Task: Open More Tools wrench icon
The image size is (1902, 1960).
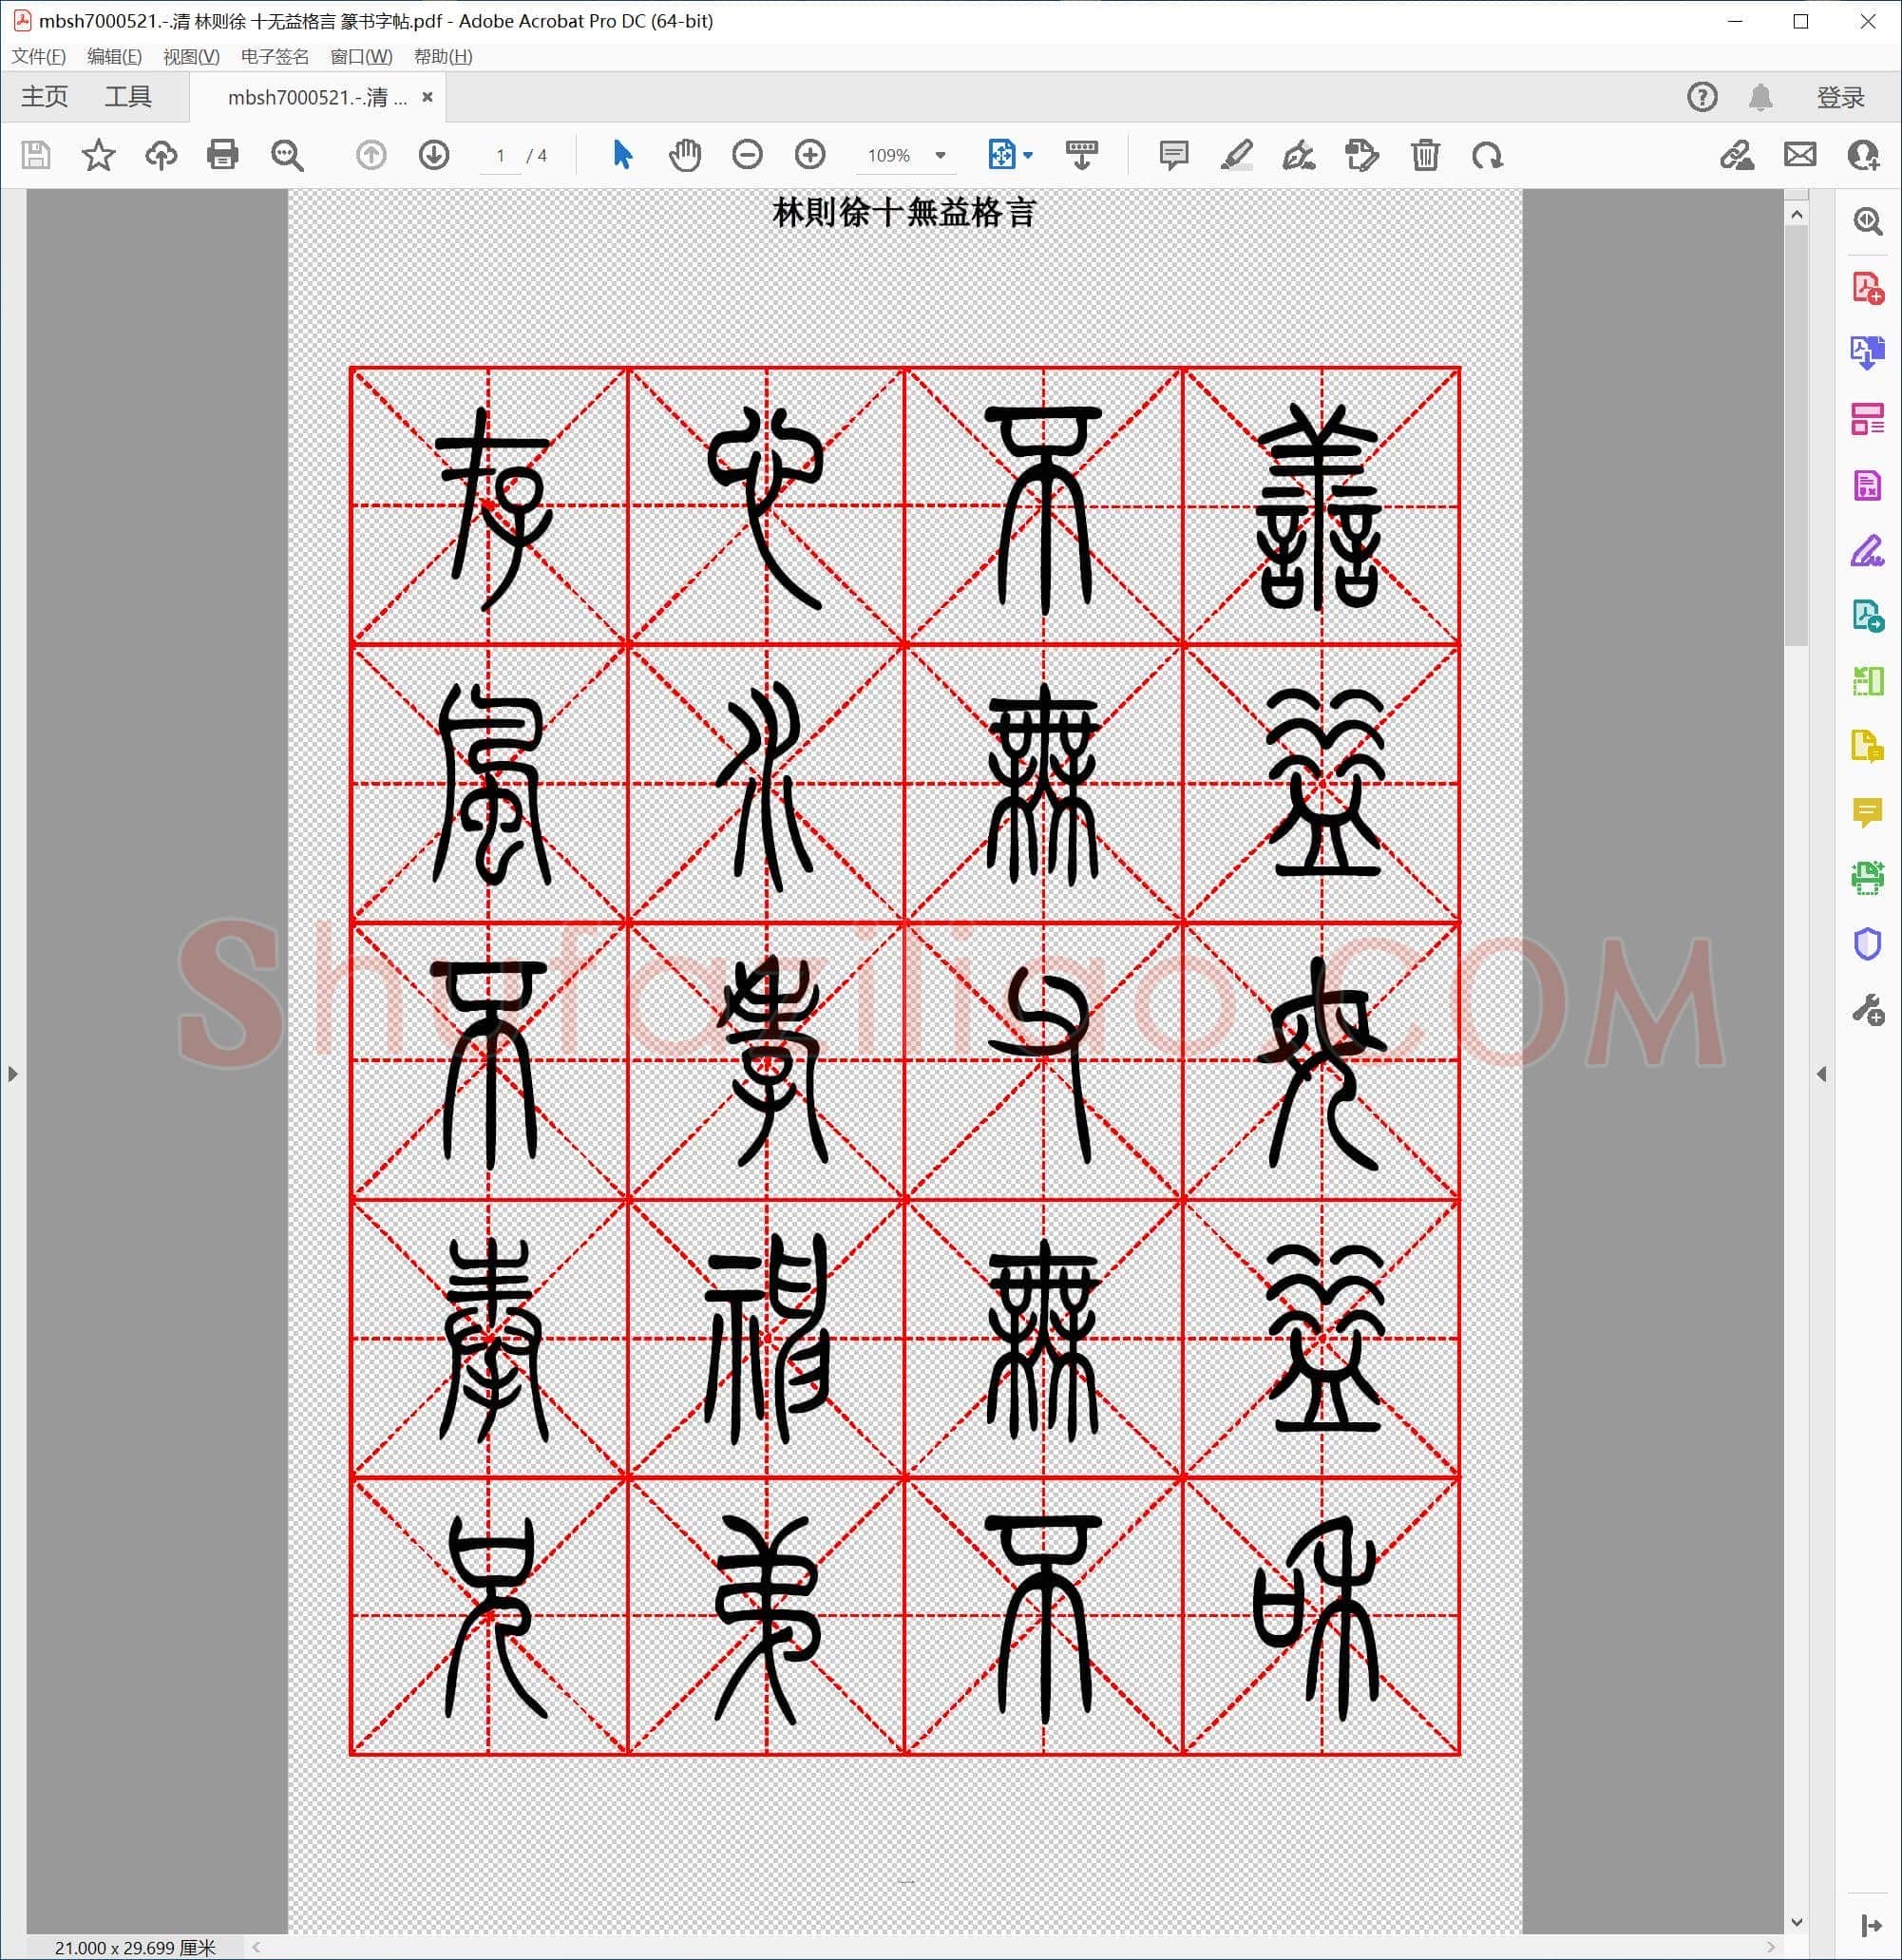Action: pyautogui.click(x=1867, y=1010)
